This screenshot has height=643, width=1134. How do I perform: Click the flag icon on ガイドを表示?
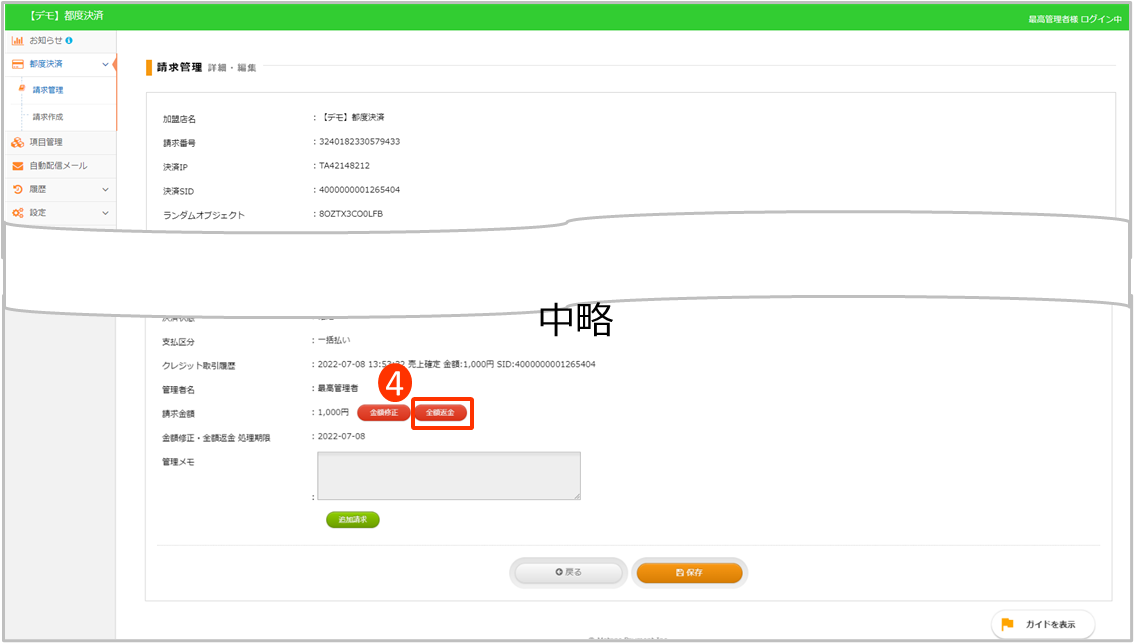coord(1007,624)
